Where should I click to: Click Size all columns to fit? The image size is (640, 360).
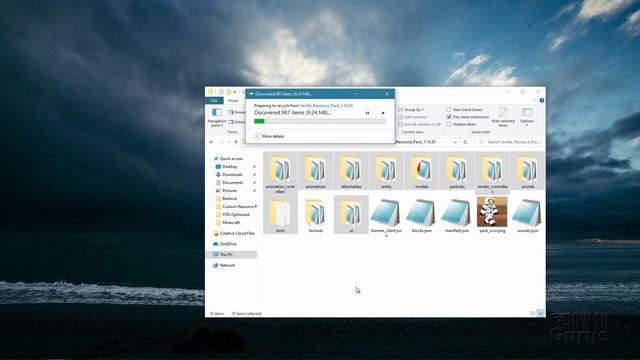pos(420,124)
